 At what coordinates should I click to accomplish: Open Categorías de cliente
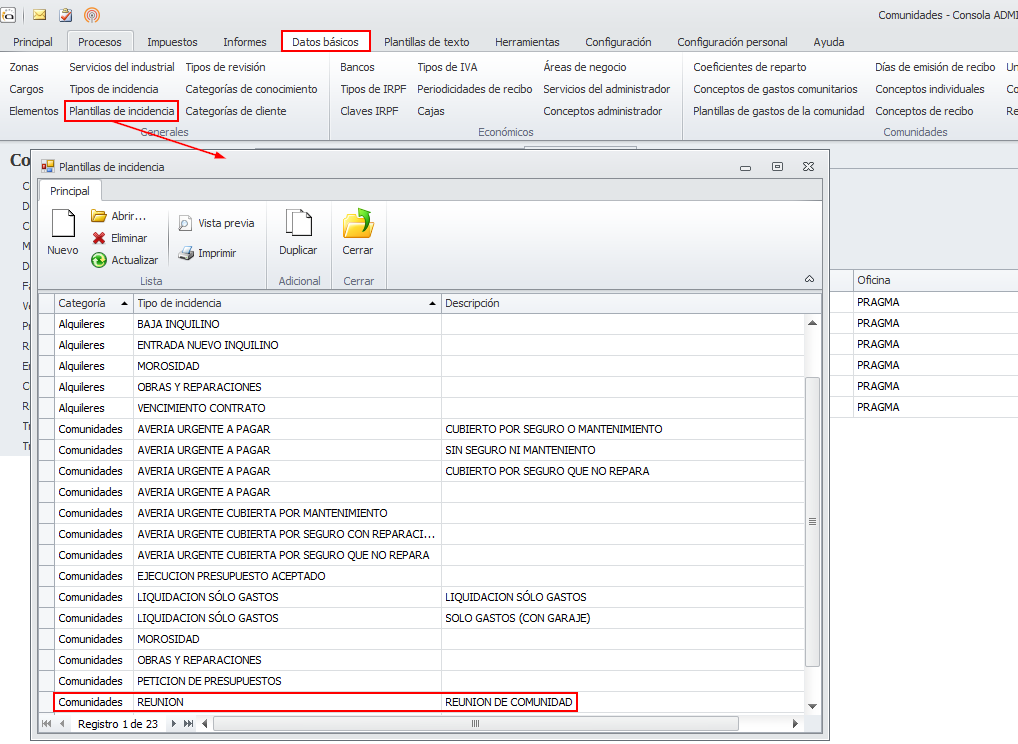click(x=236, y=111)
